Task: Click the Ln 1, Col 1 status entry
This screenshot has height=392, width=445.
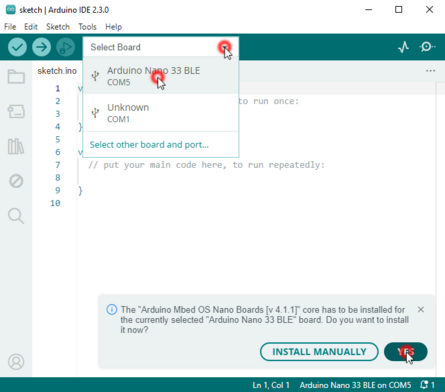Action: (x=271, y=385)
